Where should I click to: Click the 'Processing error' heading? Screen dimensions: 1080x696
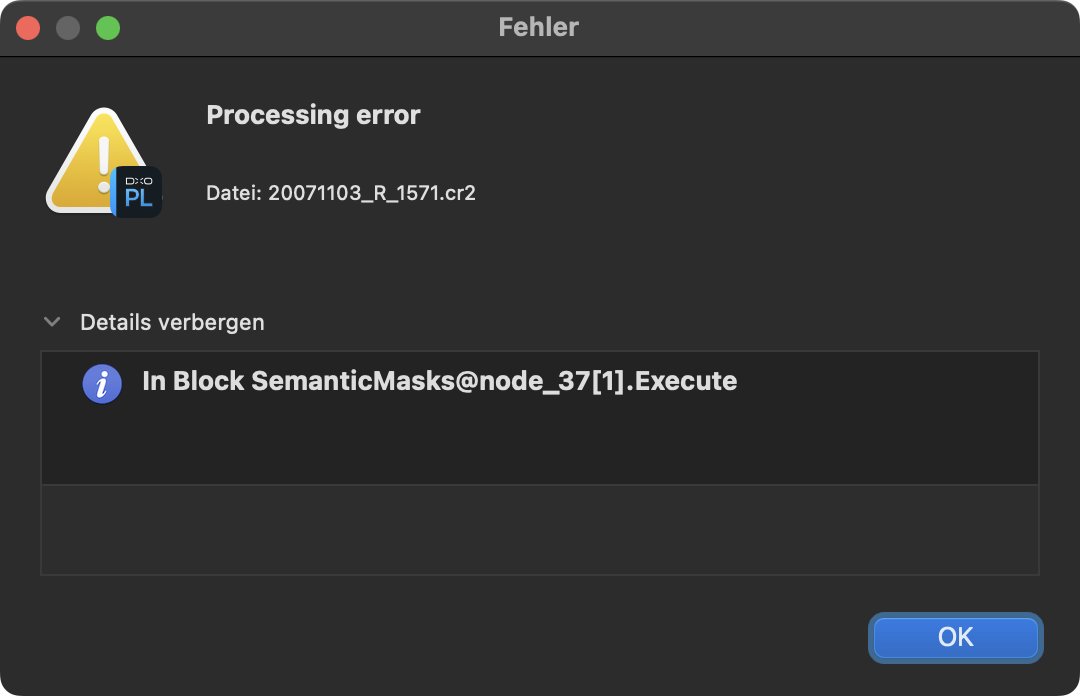(x=313, y=115)
